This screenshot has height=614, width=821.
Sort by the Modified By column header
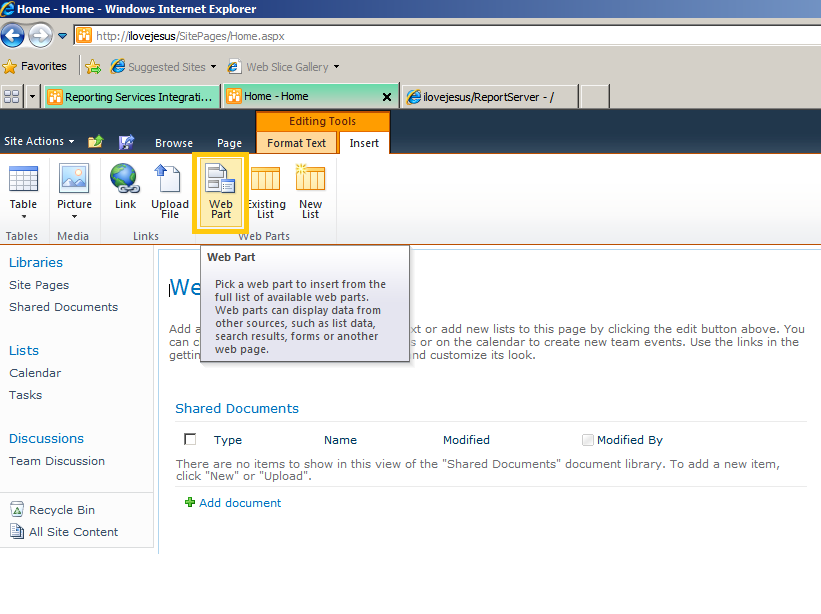[630, 440]
